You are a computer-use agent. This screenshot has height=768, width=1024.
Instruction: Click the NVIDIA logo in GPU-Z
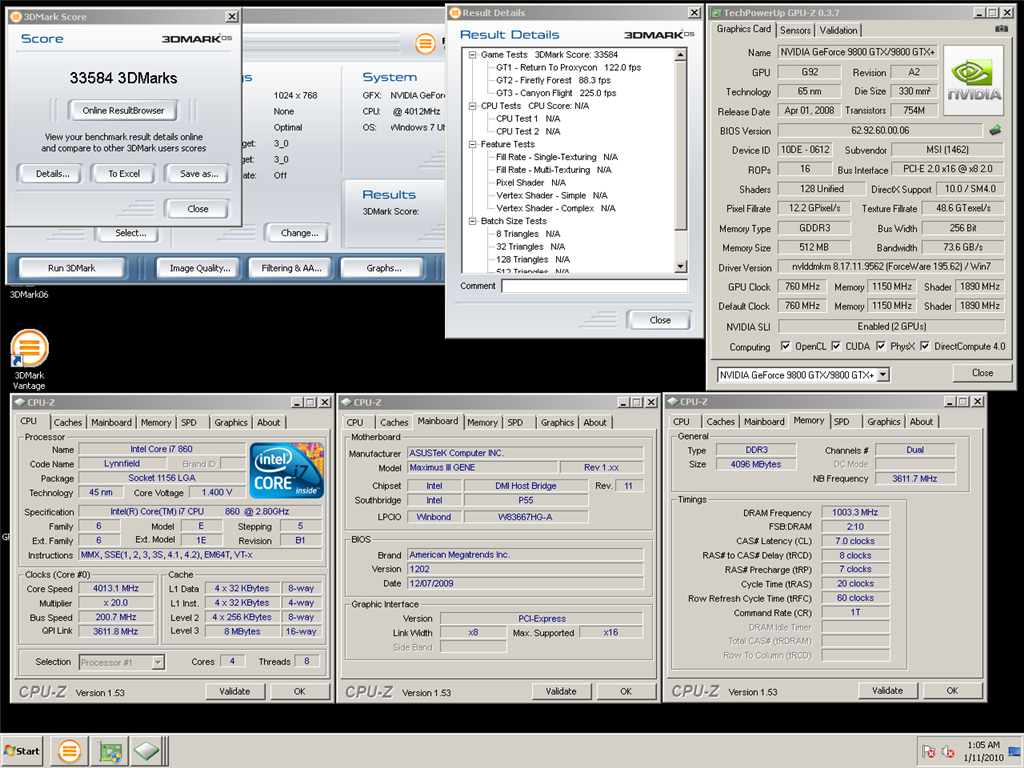coord(973,83)
